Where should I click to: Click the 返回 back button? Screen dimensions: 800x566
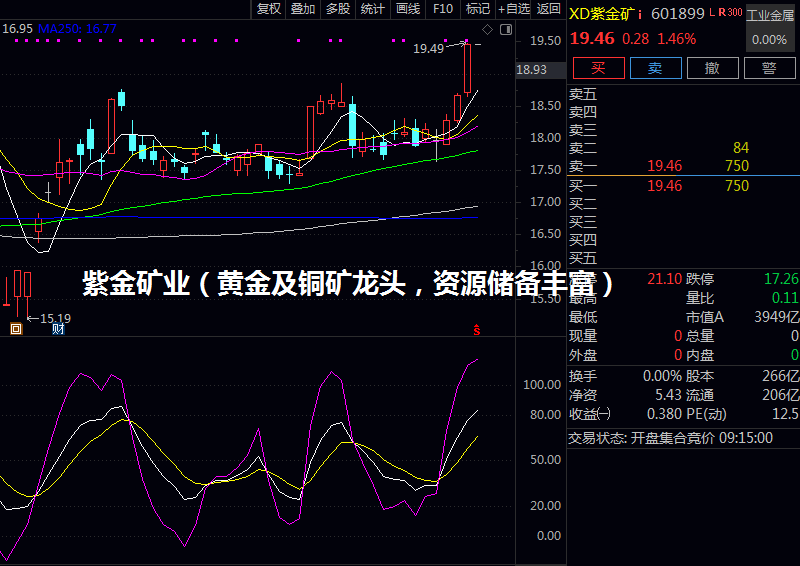[x=548, y=9]
